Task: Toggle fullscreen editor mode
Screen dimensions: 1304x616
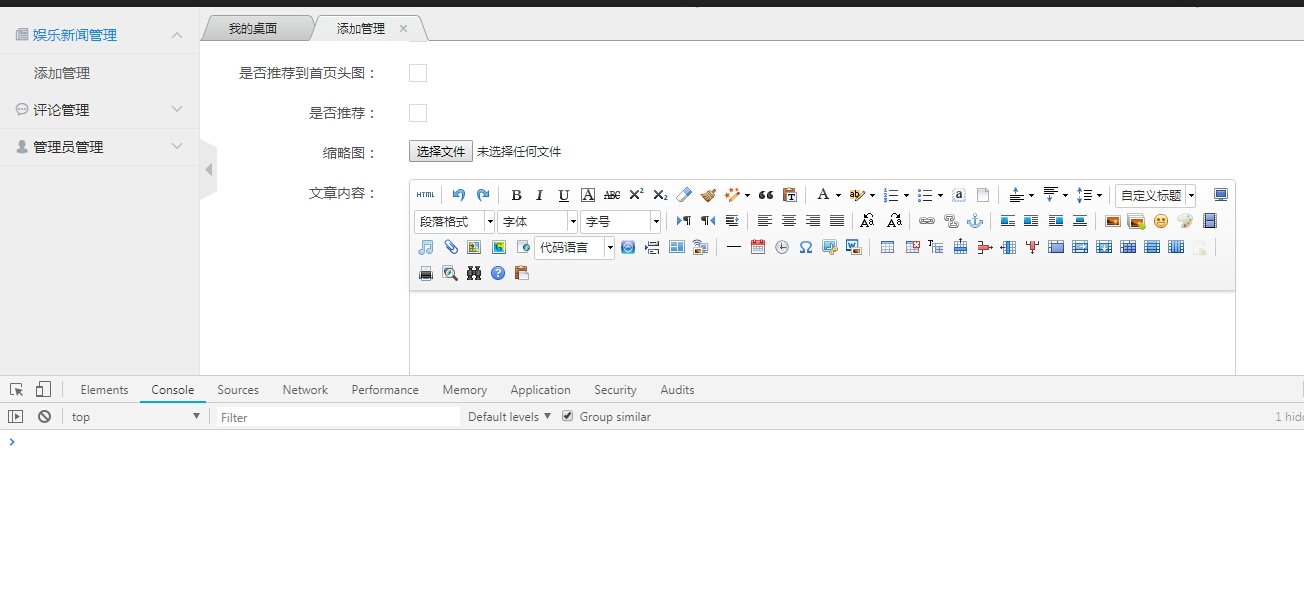Action: point(1221,195)
